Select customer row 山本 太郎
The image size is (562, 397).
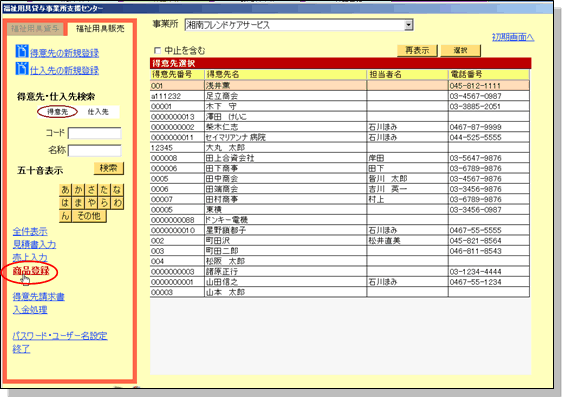[339, 292]
